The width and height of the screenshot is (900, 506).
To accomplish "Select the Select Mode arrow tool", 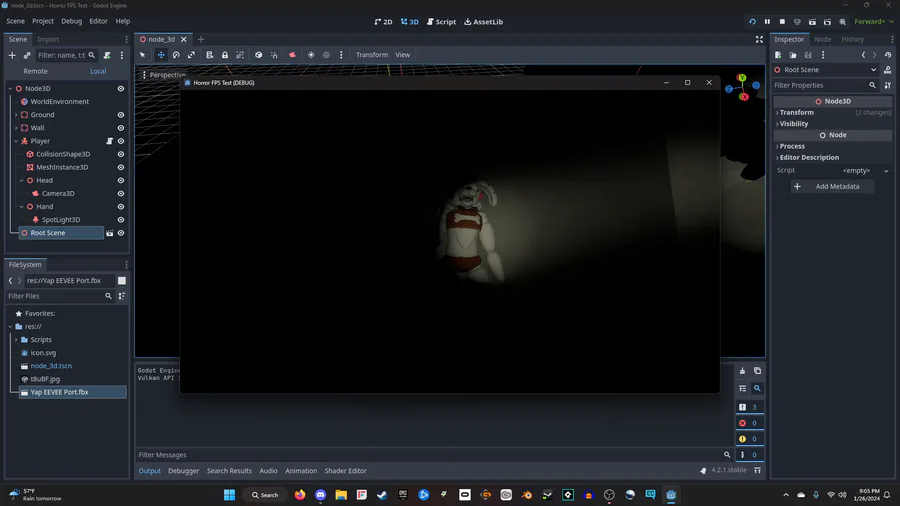I will tap(142, 55).
